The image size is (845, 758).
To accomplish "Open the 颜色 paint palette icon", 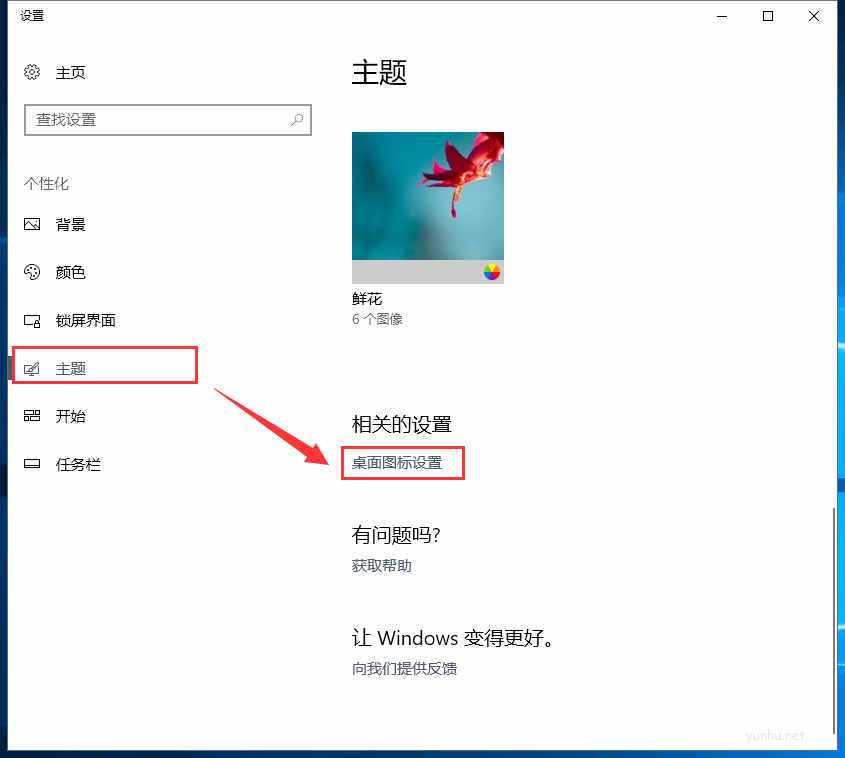I will click(32, 272).
